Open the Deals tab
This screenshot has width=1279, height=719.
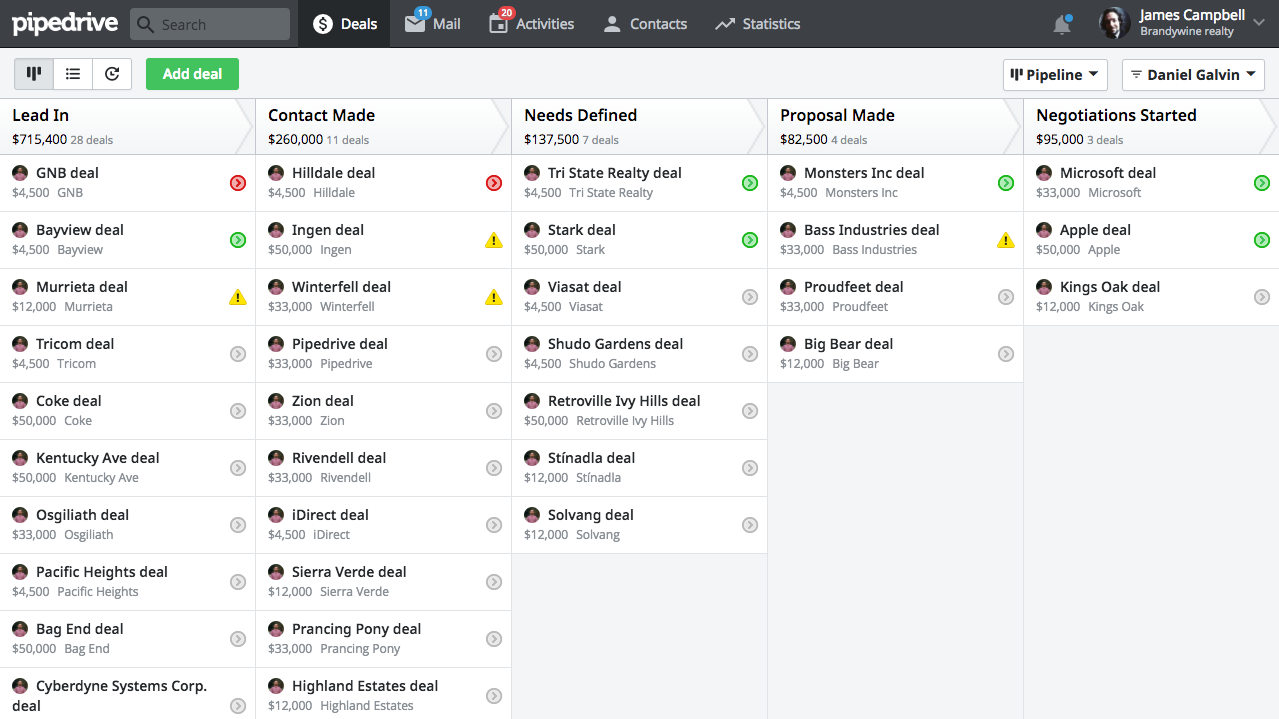coord(344,24)
